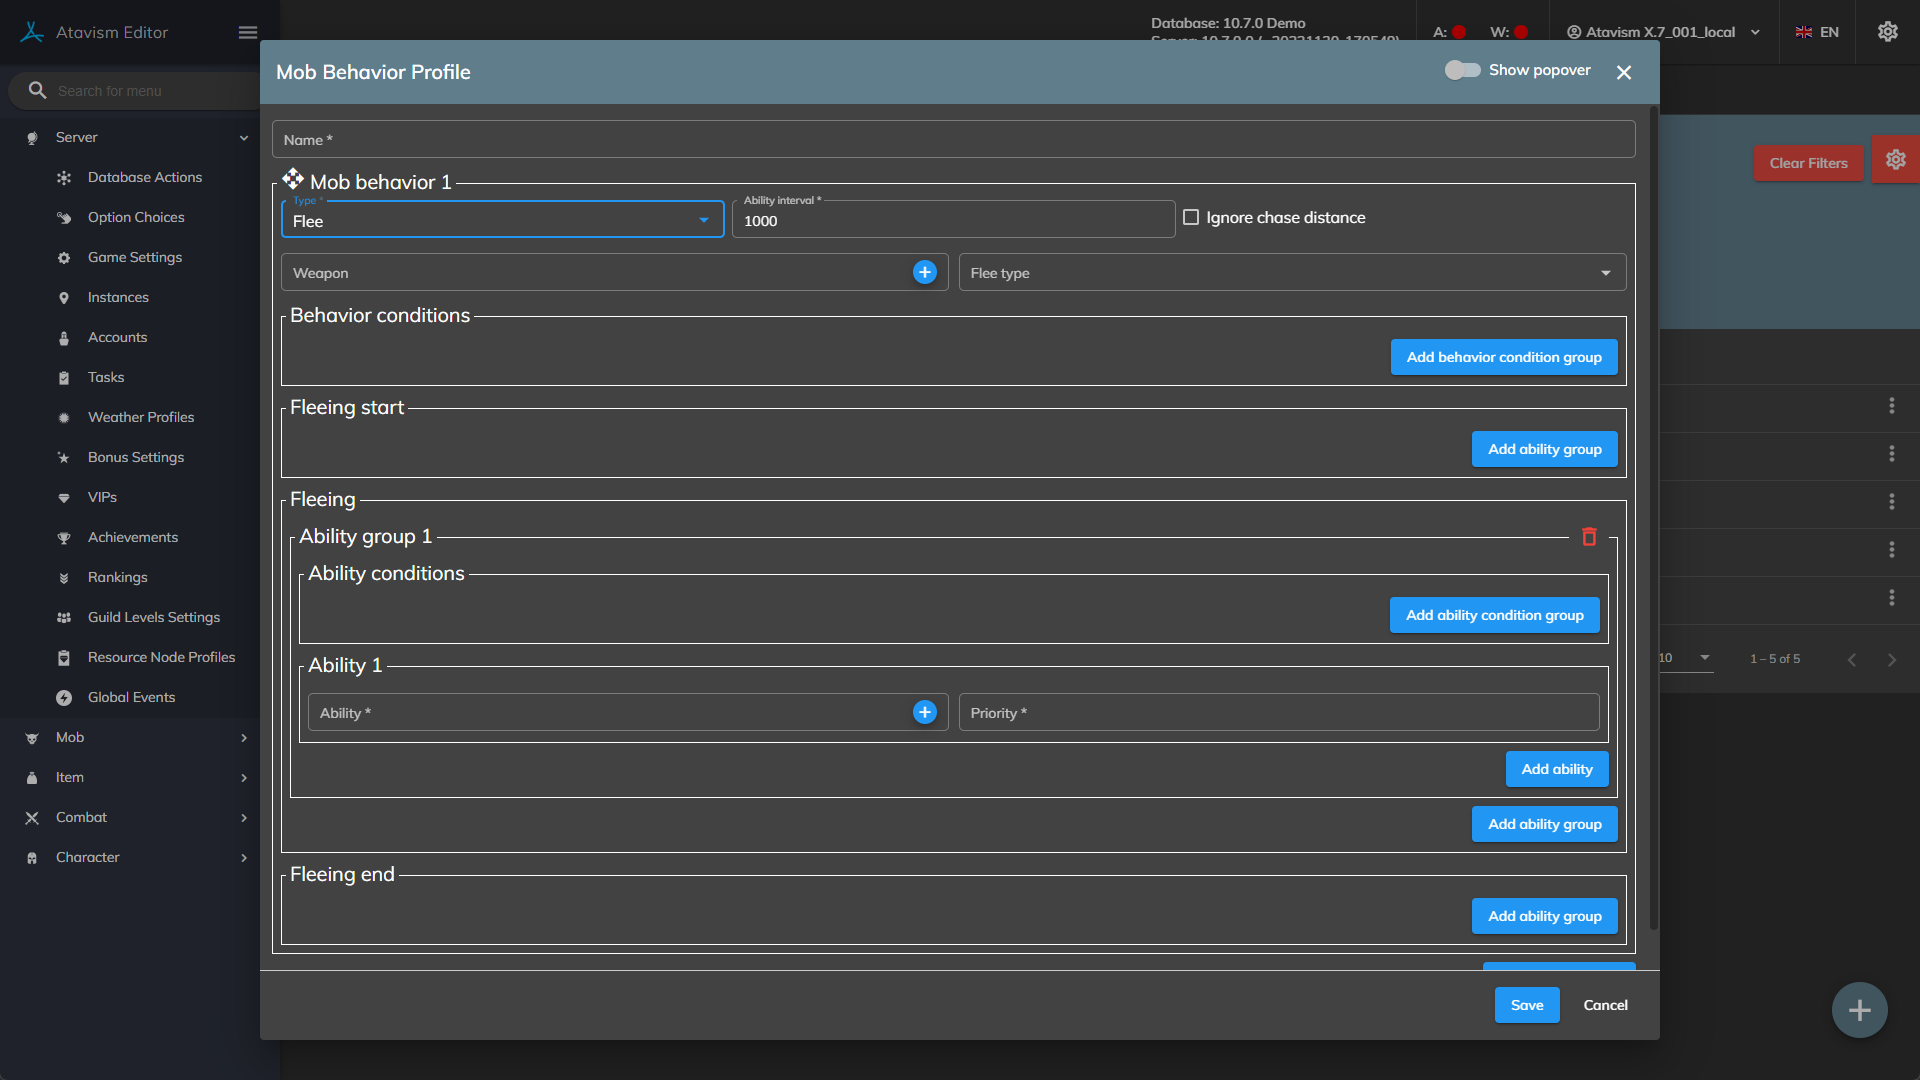Click the floating add plus button
The image size is (1920, 1080).
pyautogui.click(x=1859, y=1010)
